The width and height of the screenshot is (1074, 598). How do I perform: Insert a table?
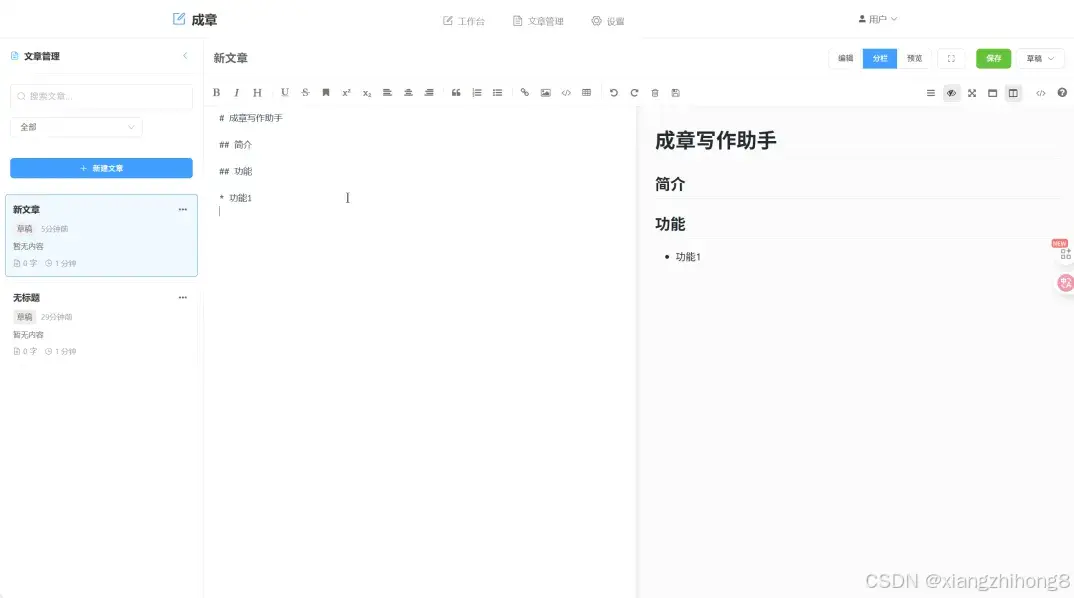click(x=586, y=92)
